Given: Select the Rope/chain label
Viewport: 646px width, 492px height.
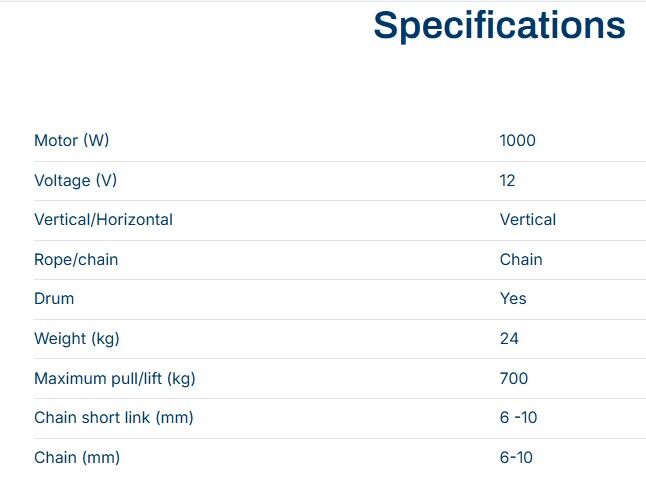Looking at the screenshot, I should point(76,260).
